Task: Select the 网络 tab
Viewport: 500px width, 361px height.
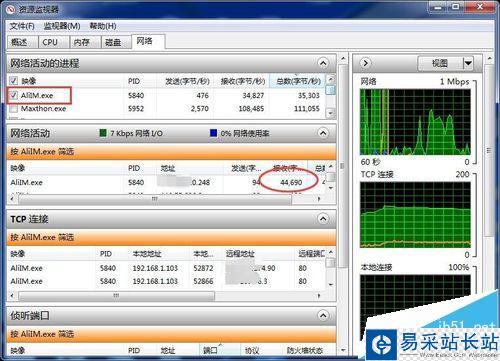Action: pos(148,41)
